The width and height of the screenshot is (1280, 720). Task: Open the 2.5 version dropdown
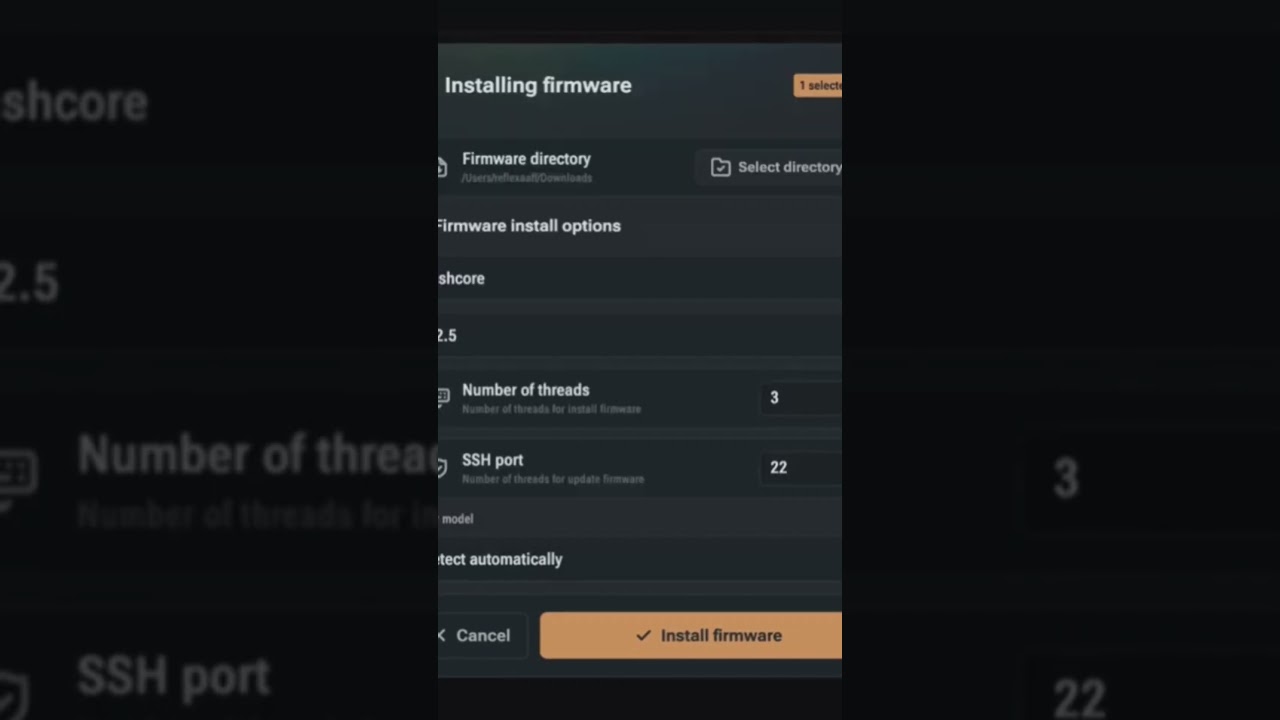(x=640, y=335)
